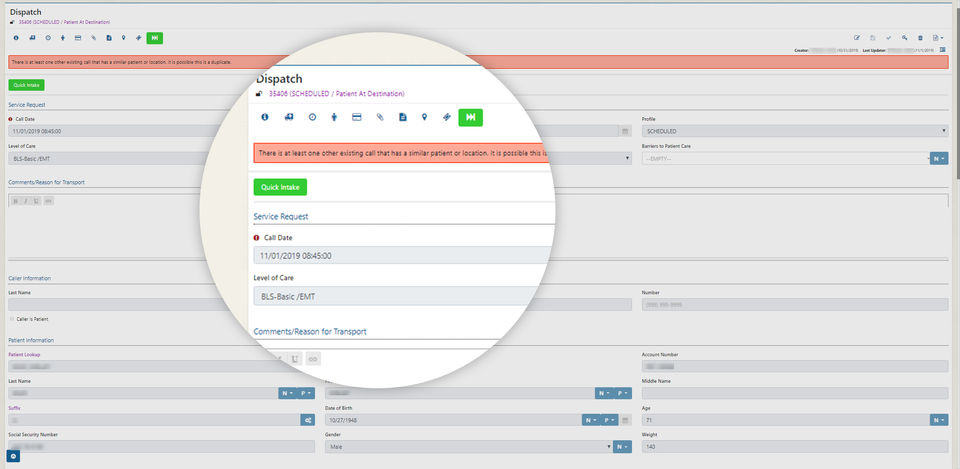This screenshot has height=469, width=960.
Task: Click the ambulance icon in the magnified circle
Action: tap(289, 117)
